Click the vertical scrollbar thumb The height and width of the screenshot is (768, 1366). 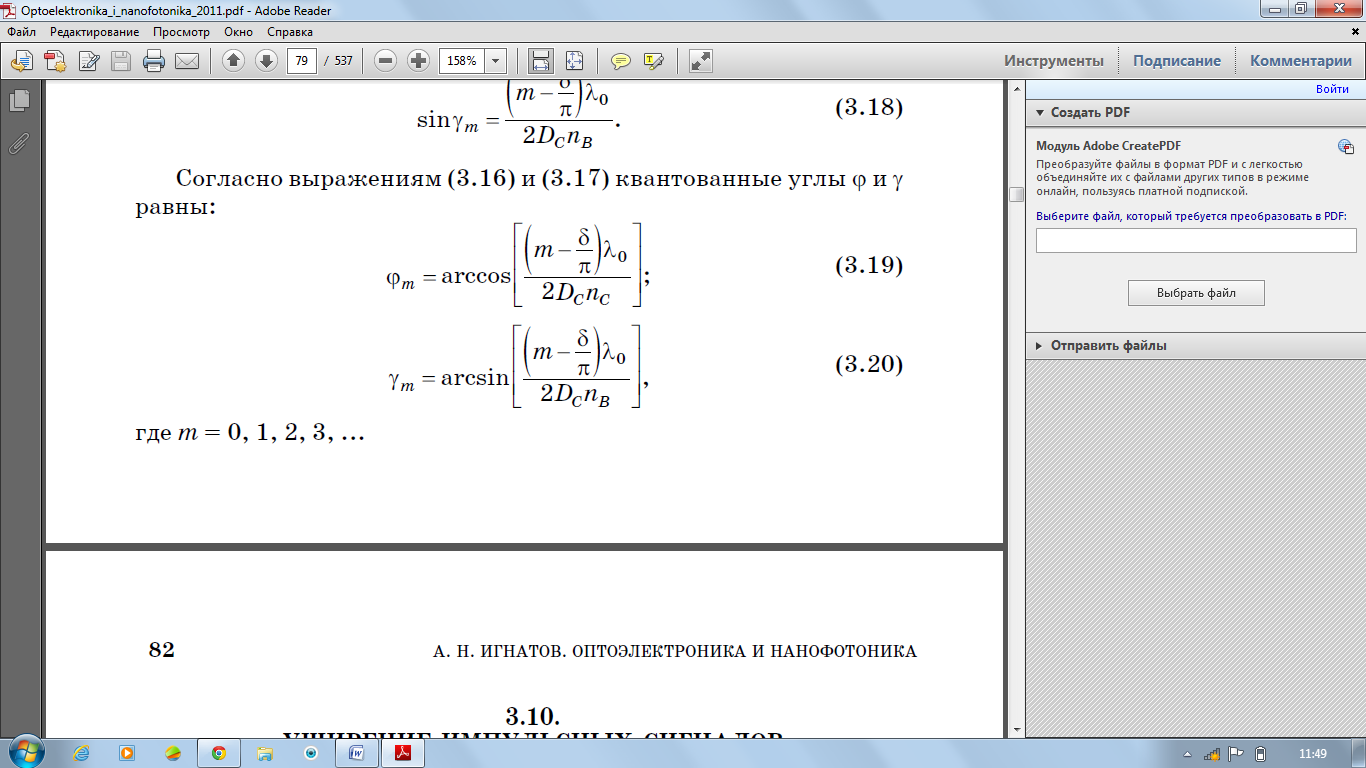[1016, 194]
